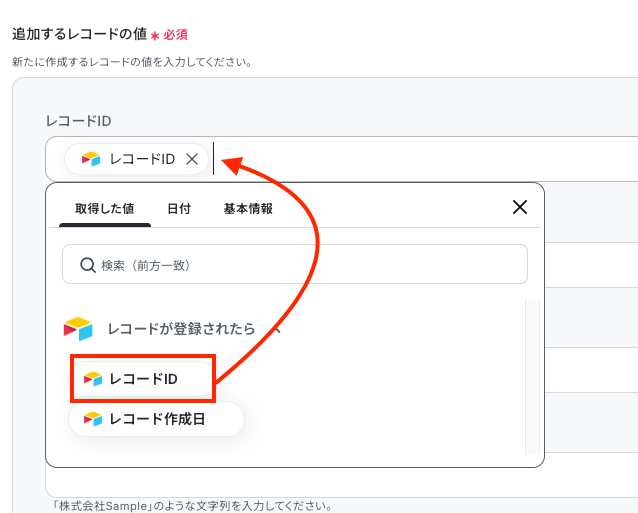Click the magnifier search icon
638x513 pixels.
87,265
